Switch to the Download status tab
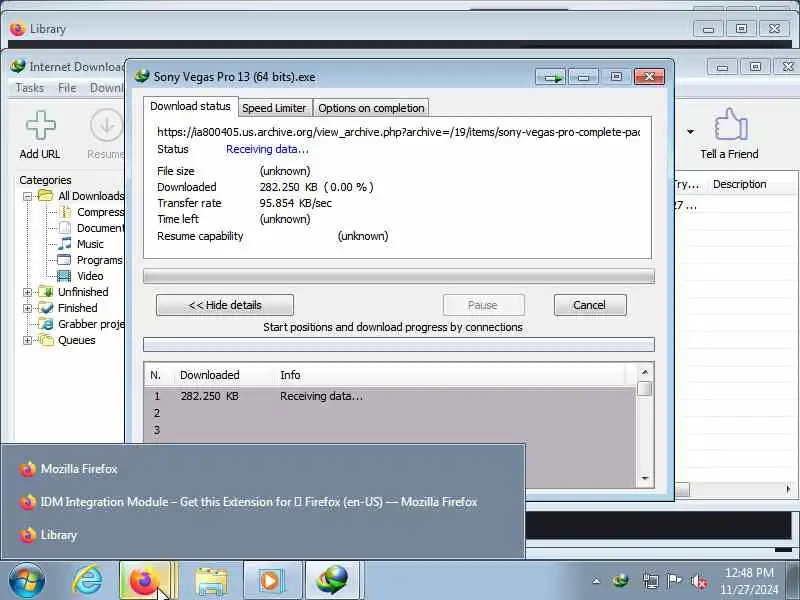This screenshot has height=600, width=800. [190, 106]
